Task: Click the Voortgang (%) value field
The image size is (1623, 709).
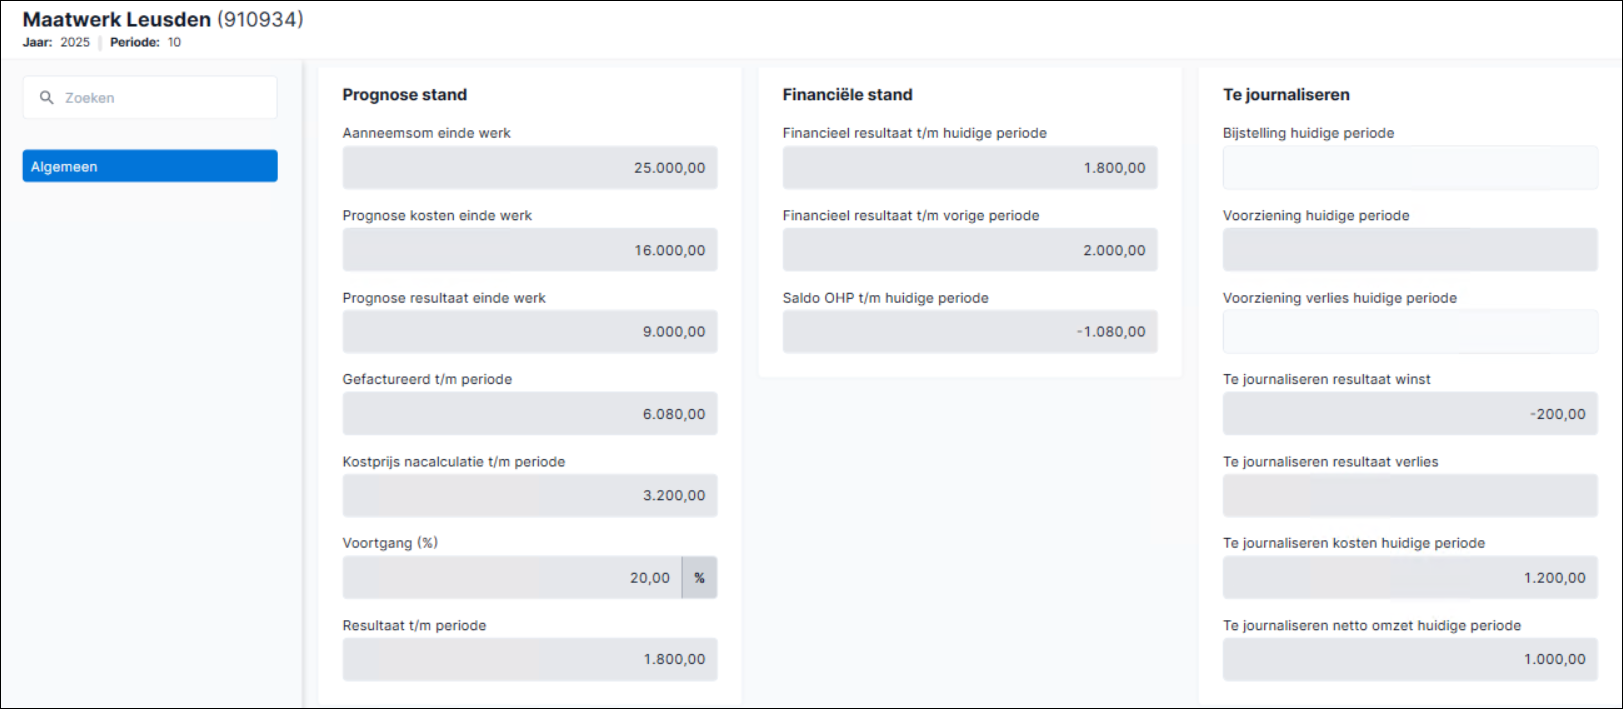Action: coord(512,578)
